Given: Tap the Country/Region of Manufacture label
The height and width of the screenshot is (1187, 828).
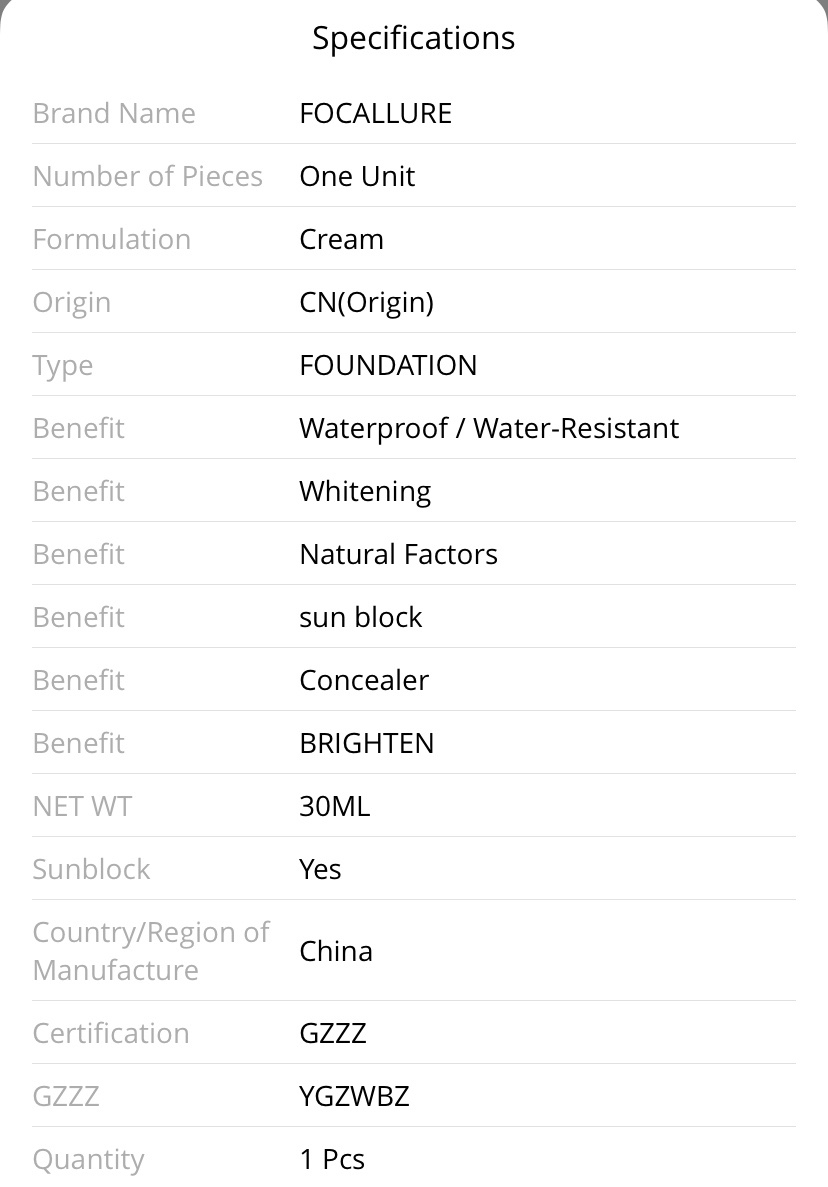Looking at the screenshot, I should tap(151, 951).
